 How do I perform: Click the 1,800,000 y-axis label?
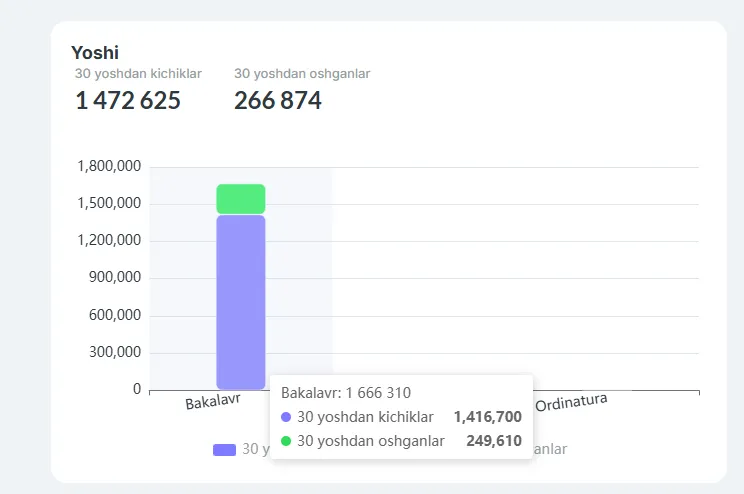pos(109,166)
